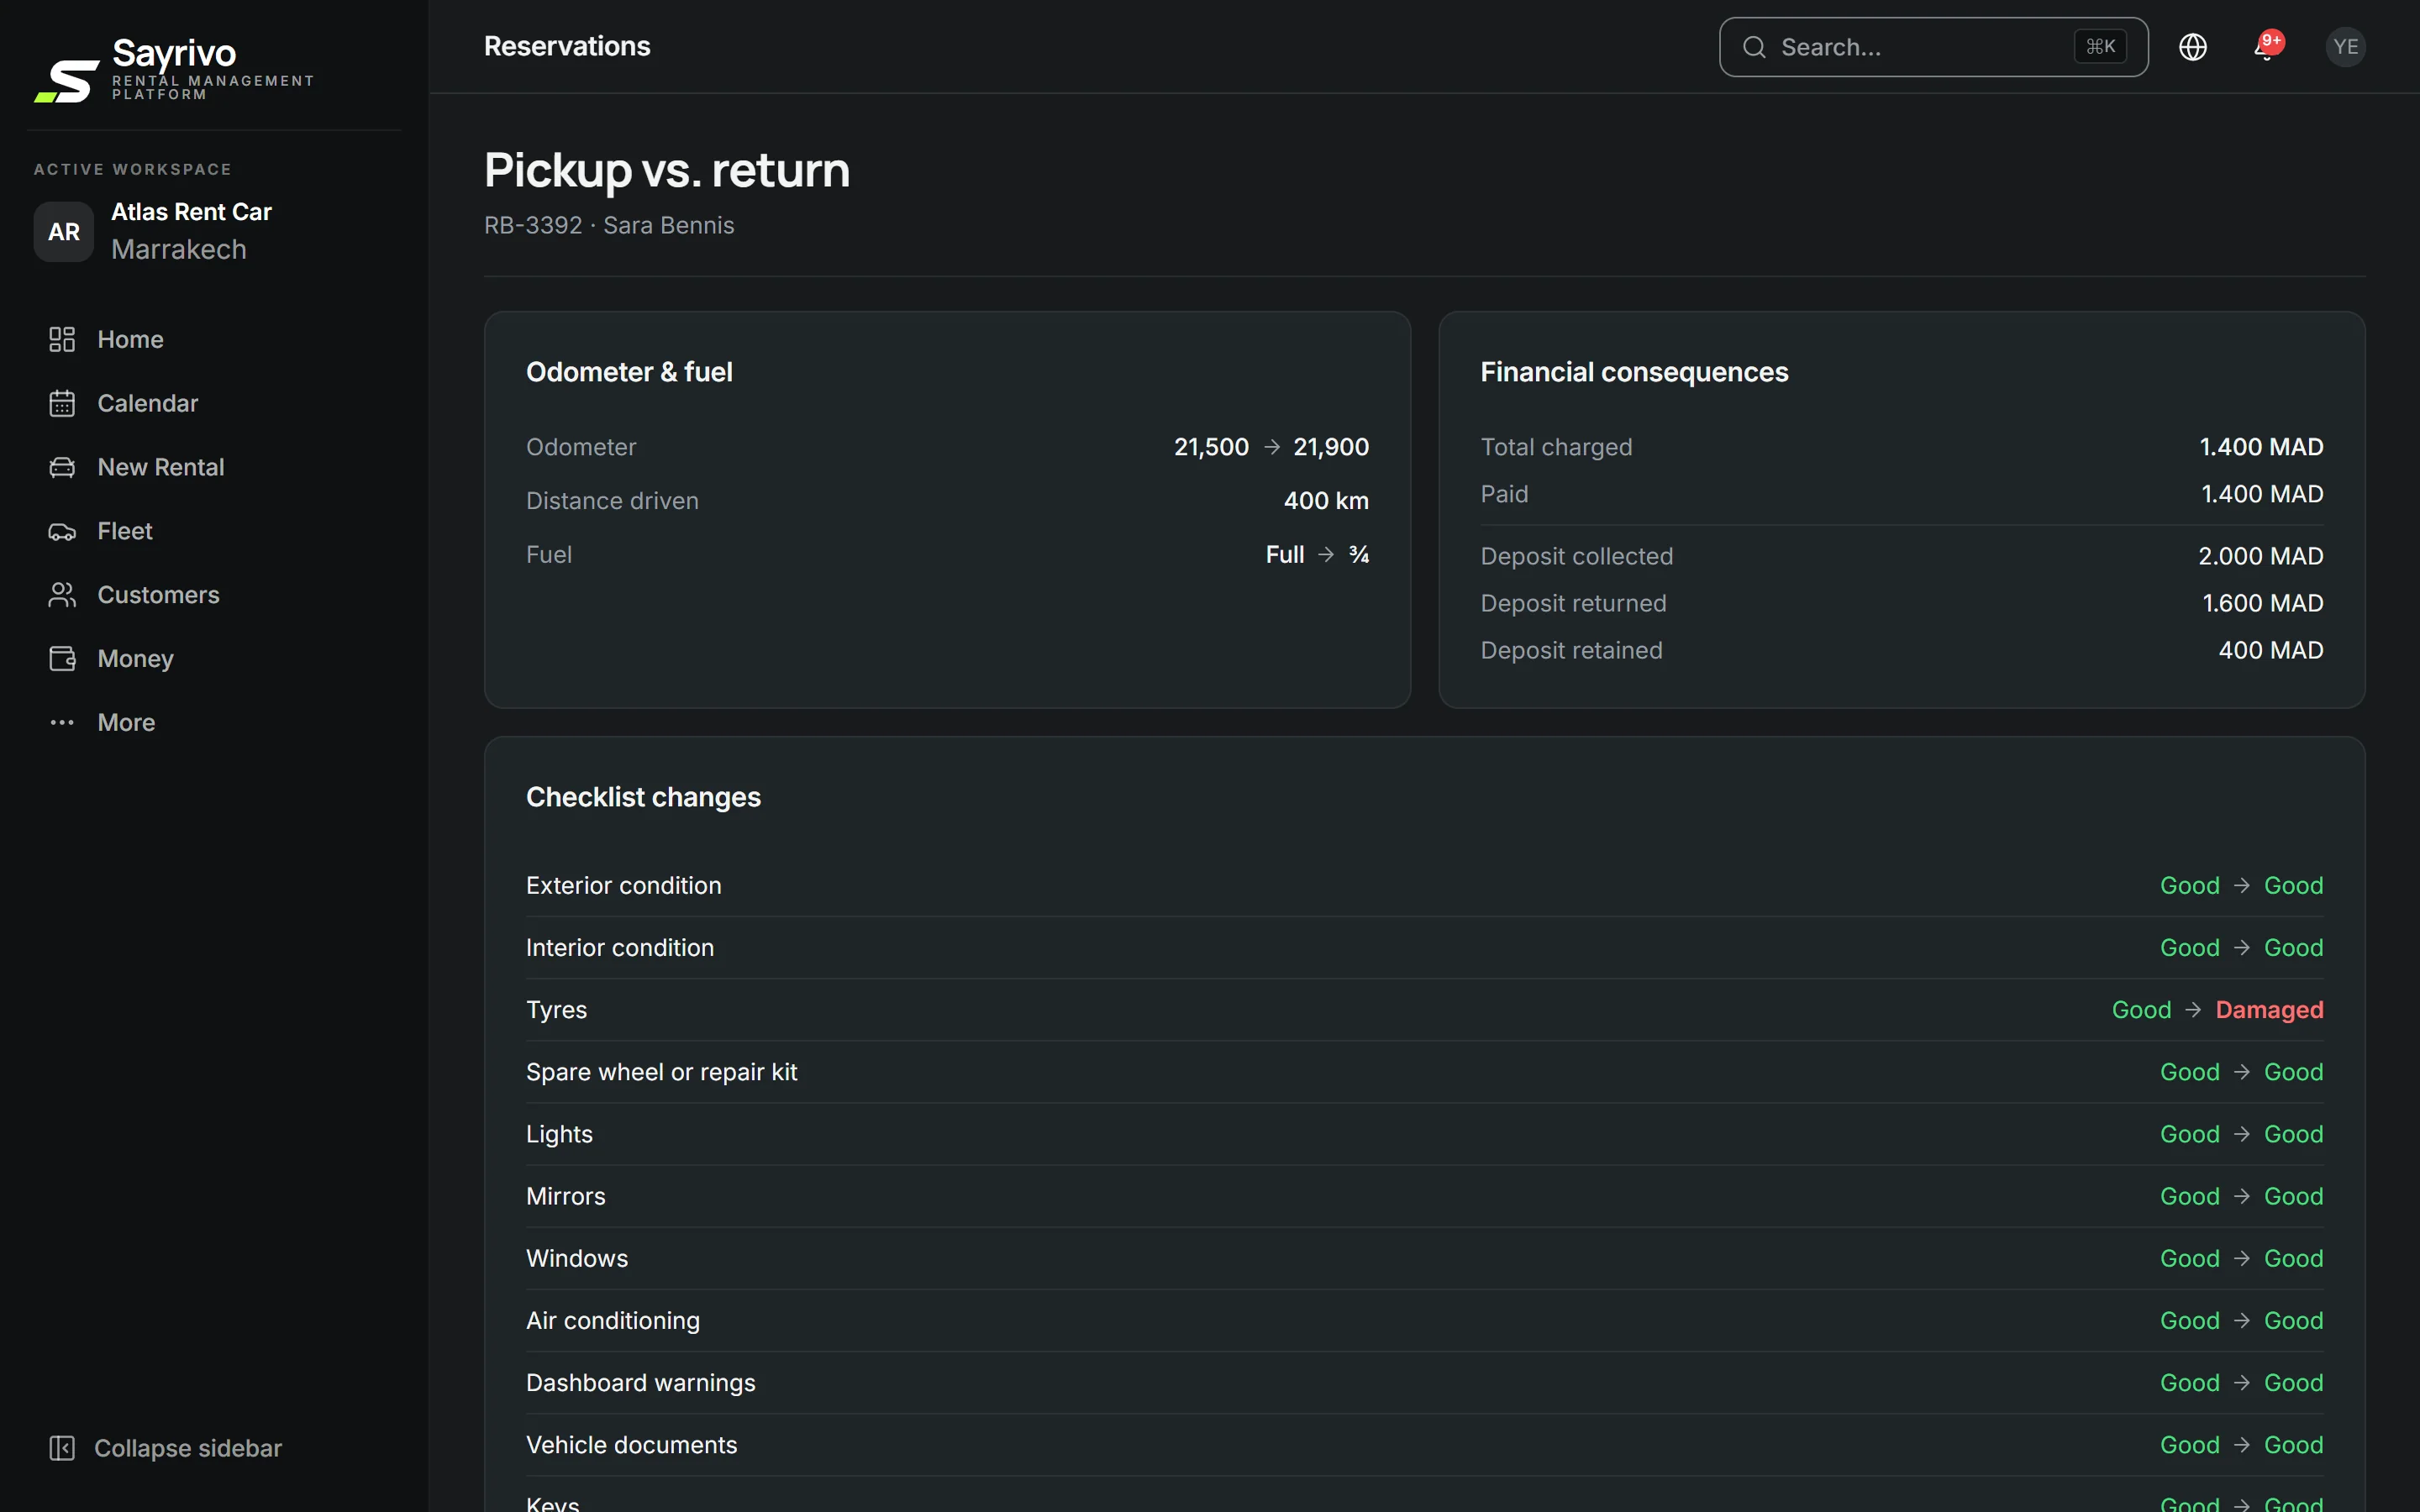Click the Money wallet icon

62,659
